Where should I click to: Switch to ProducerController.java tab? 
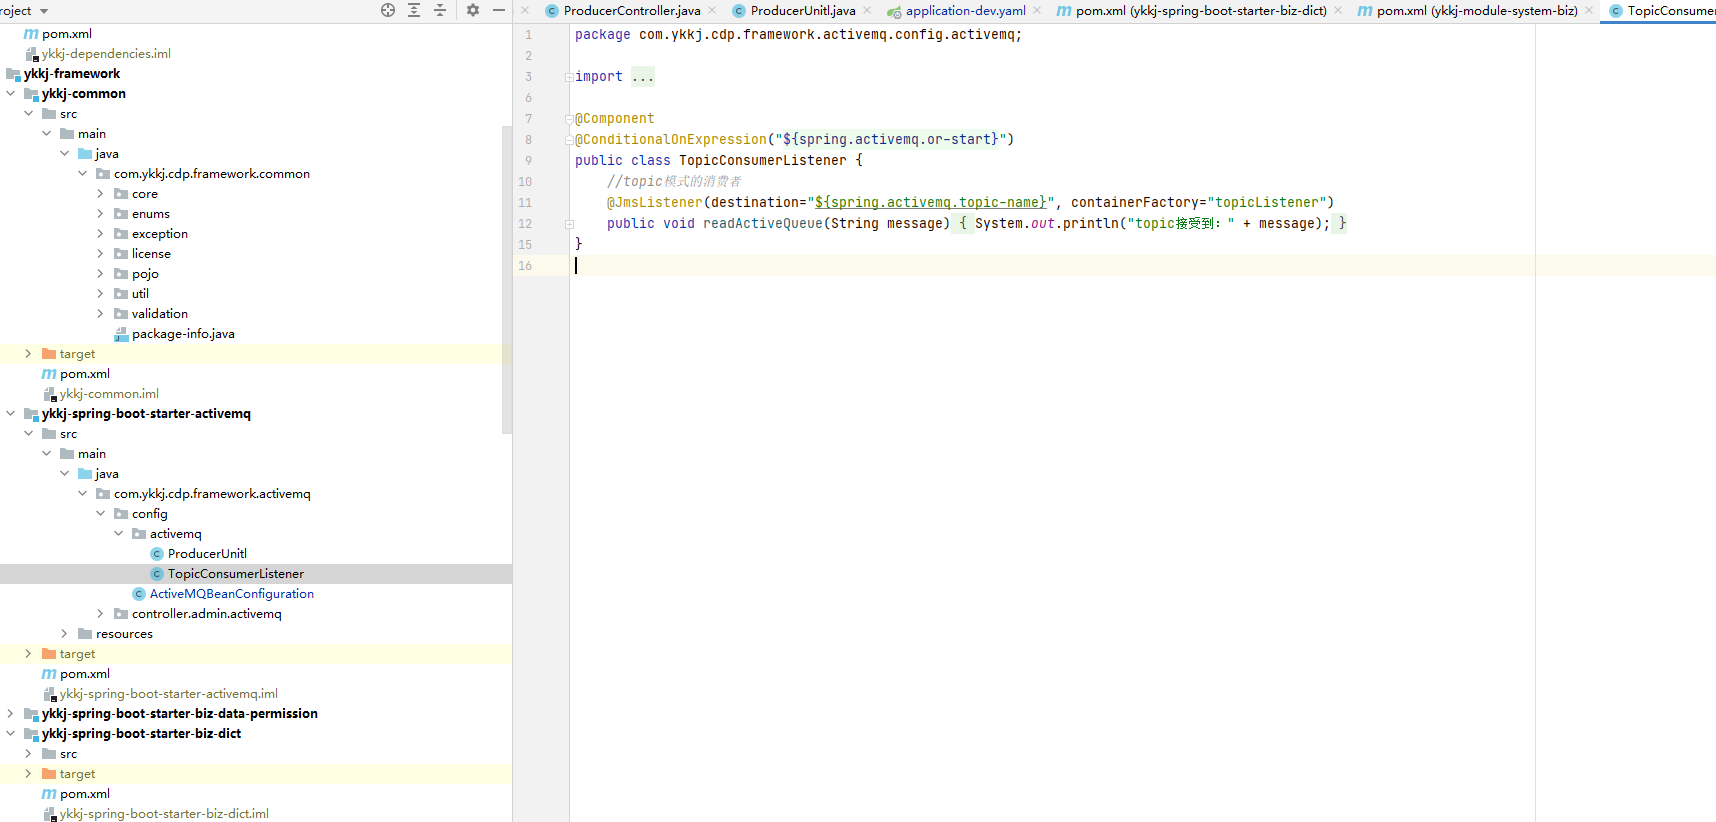pyautogui.click(x=632, y=11)
